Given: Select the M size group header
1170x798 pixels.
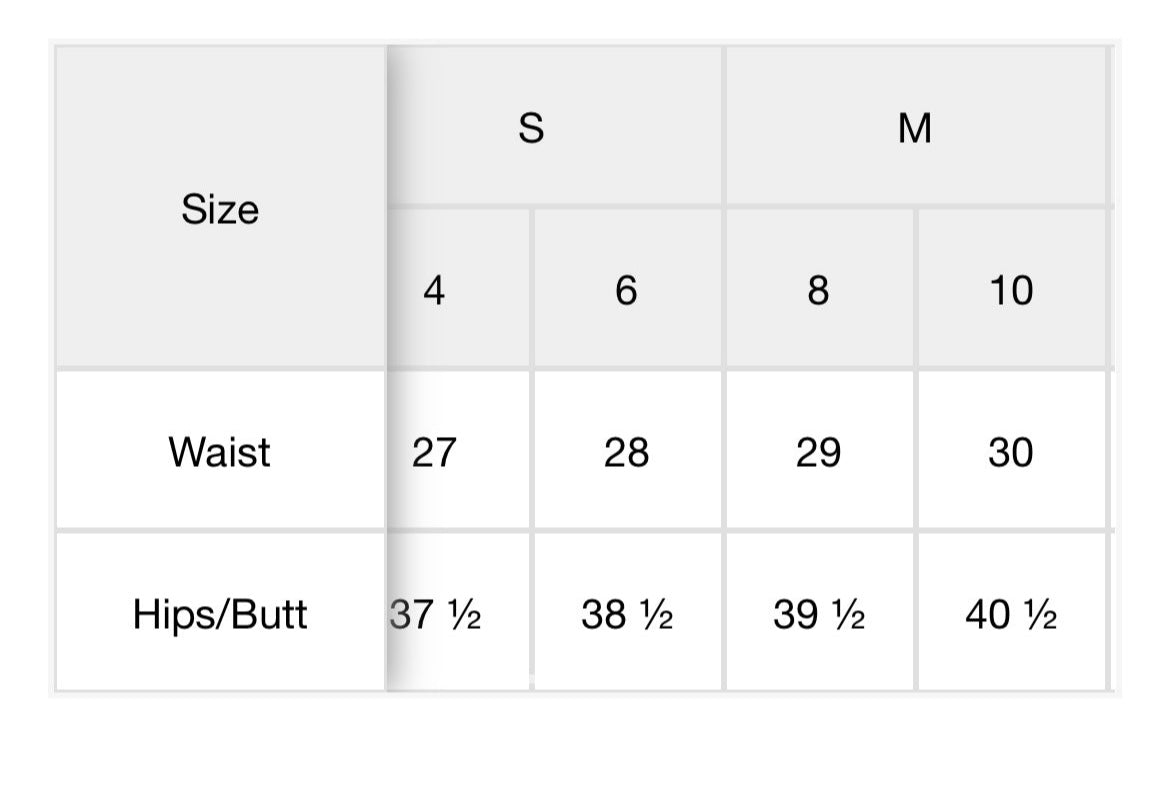Looking at the screenshot, I should coord(914,128).
